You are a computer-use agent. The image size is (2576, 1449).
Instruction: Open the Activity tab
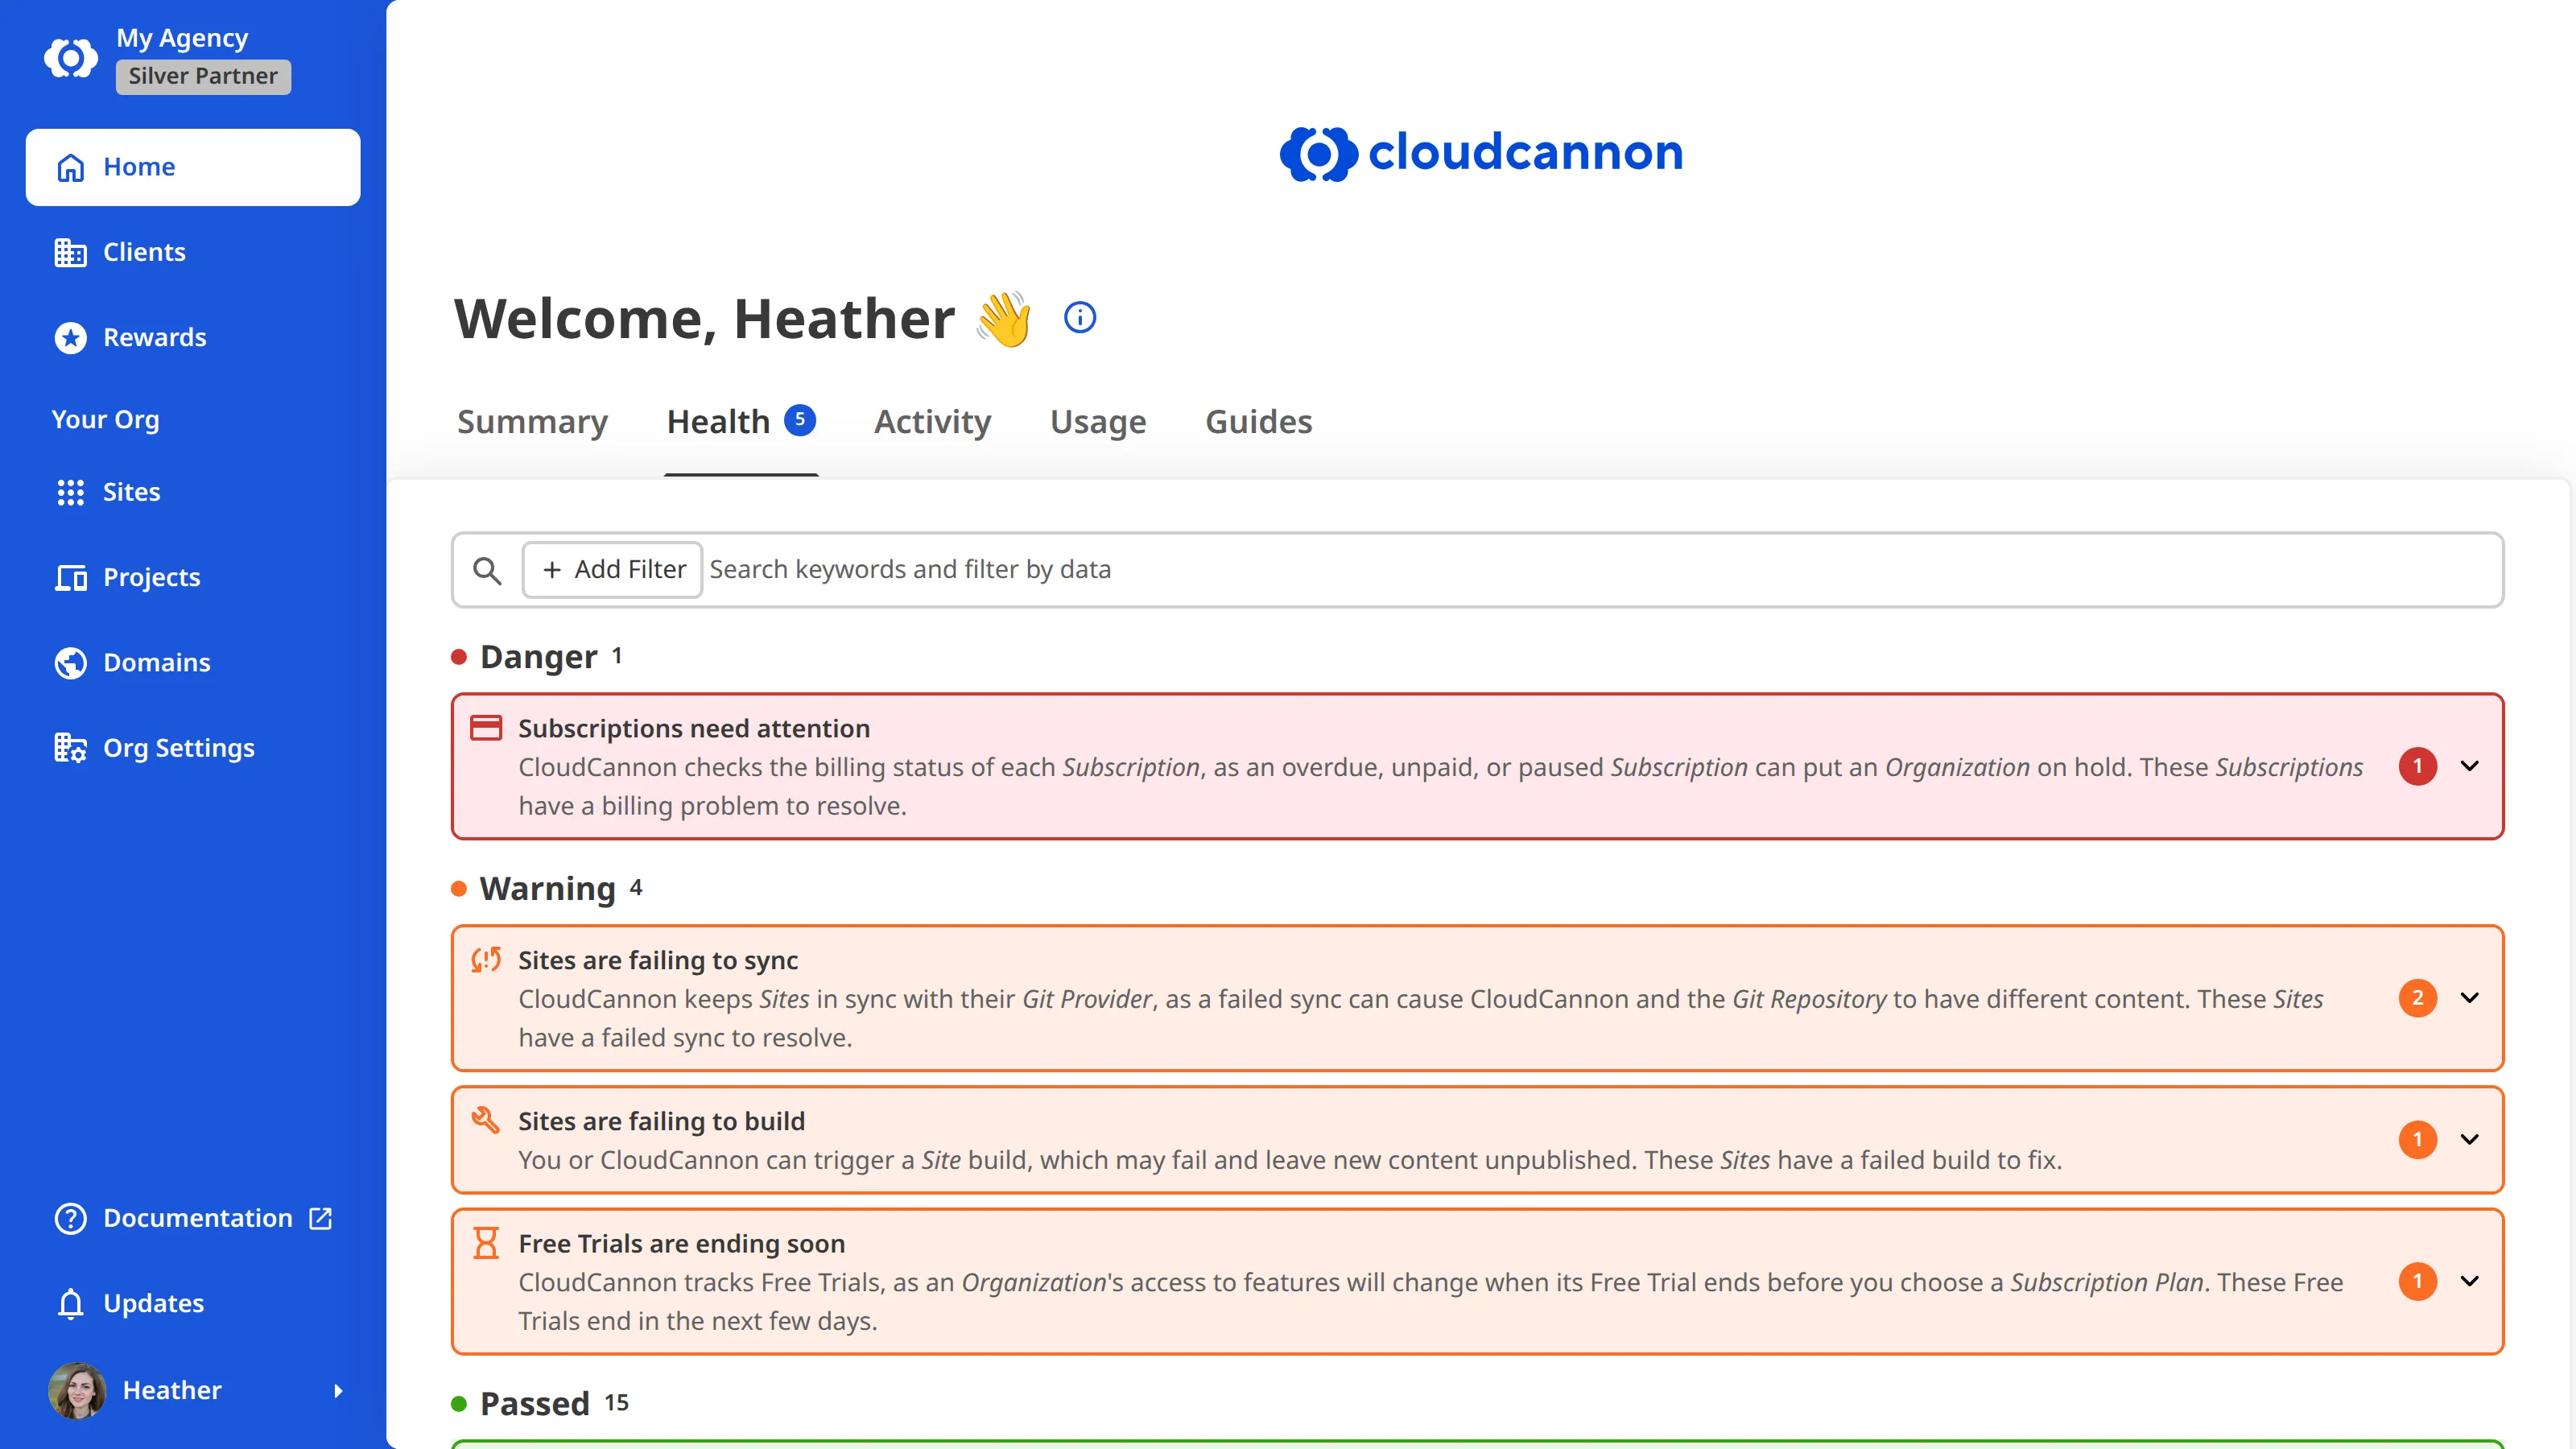tap(932, 422)
